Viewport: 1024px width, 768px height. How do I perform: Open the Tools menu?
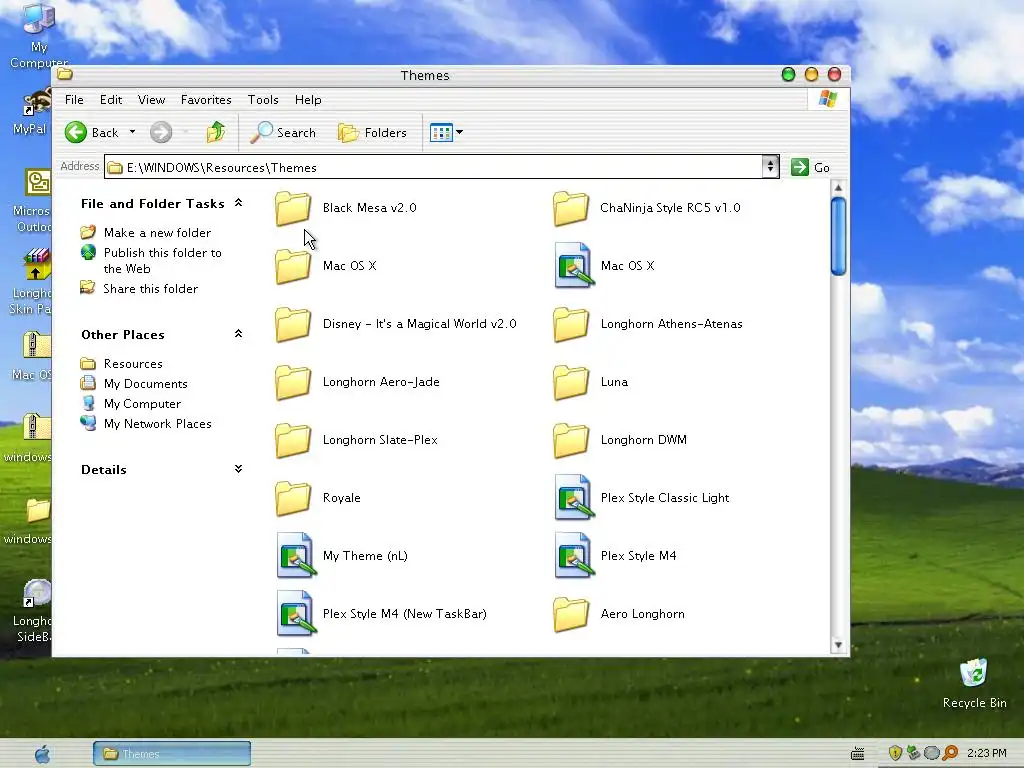click(x=263, y=100)
